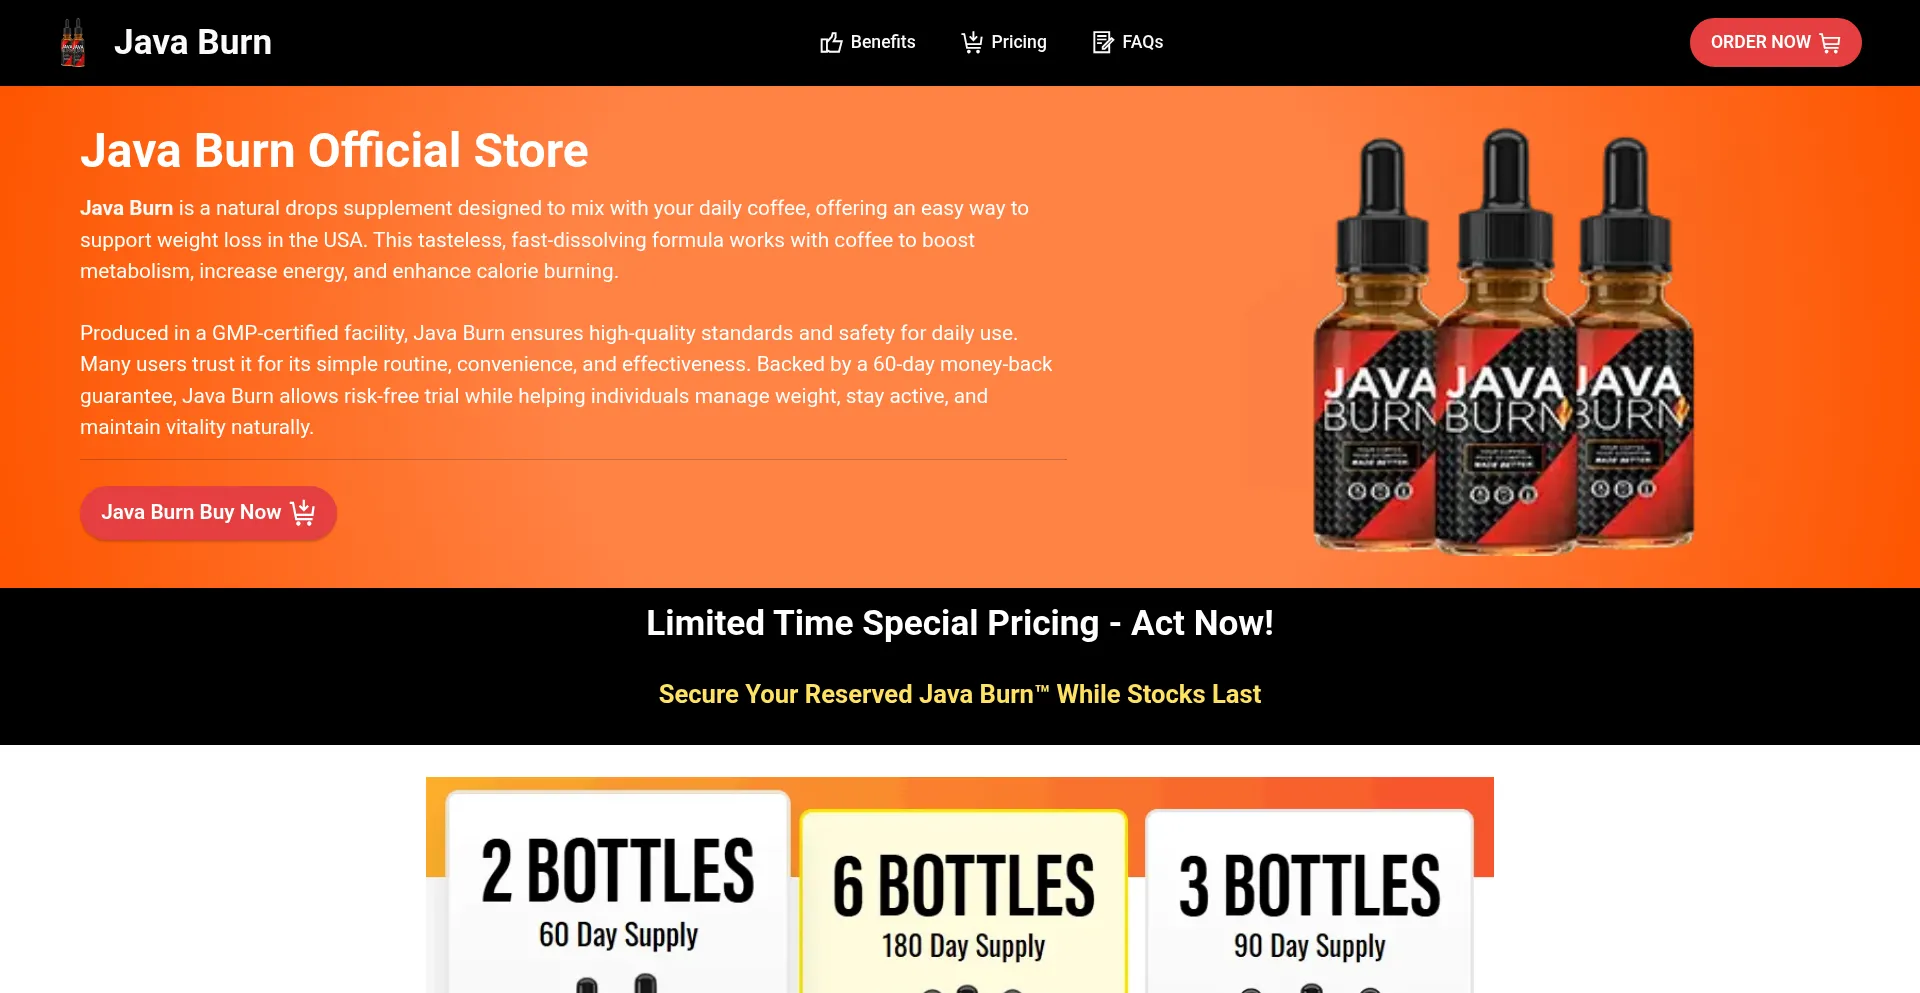Click the notepad icon beside FAQs
1920x993 pixels.
[1103, 42]
